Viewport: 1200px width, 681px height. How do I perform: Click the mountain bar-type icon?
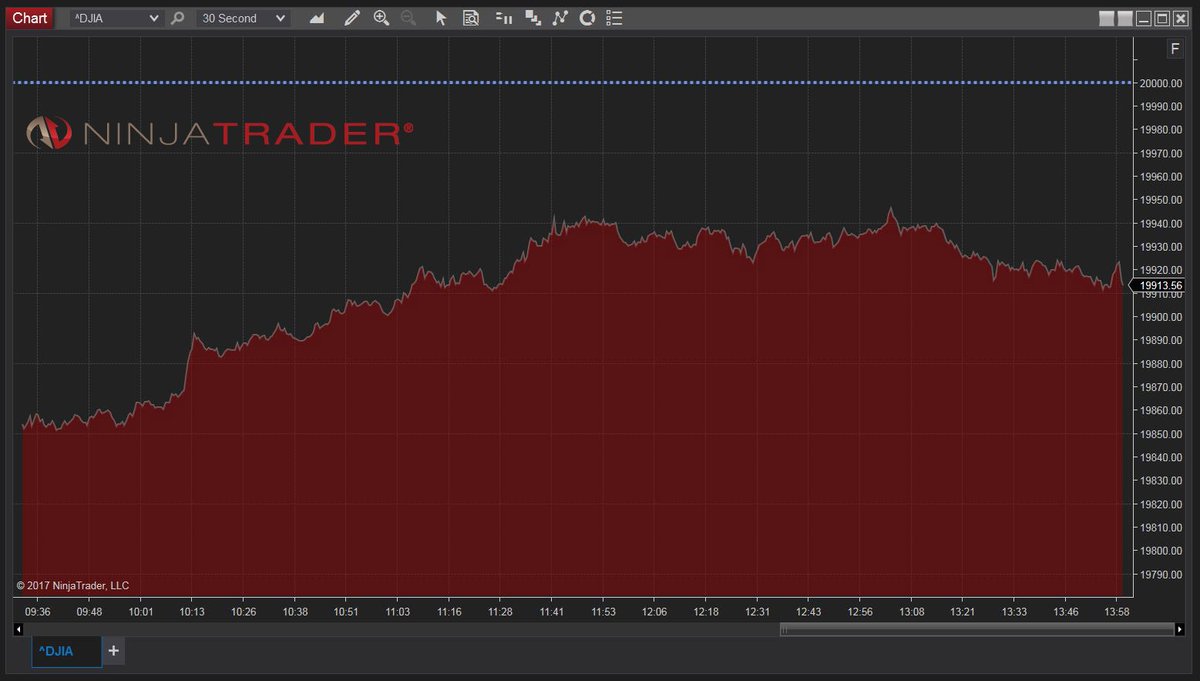point(317,18)
